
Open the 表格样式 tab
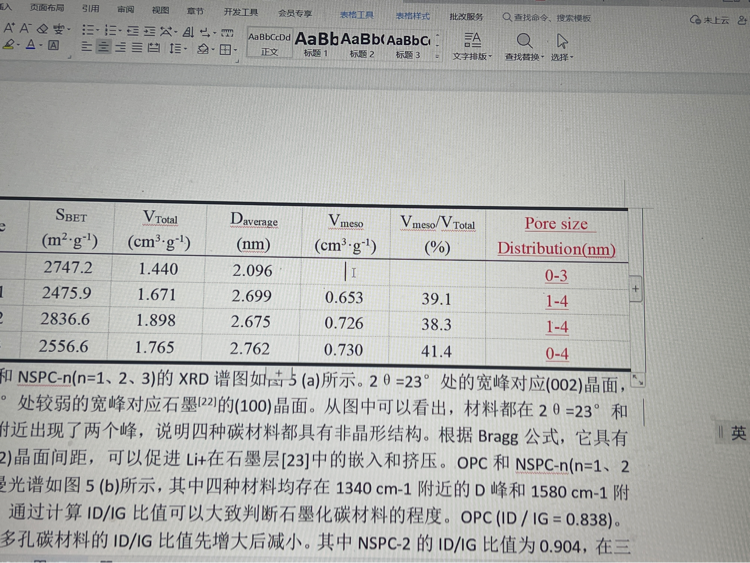[413, 16]
